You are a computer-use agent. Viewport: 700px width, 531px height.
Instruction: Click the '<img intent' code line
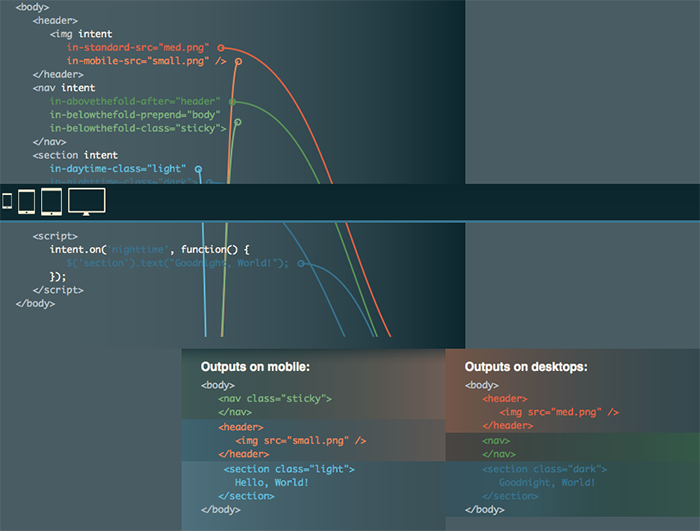tap(81, 34)
